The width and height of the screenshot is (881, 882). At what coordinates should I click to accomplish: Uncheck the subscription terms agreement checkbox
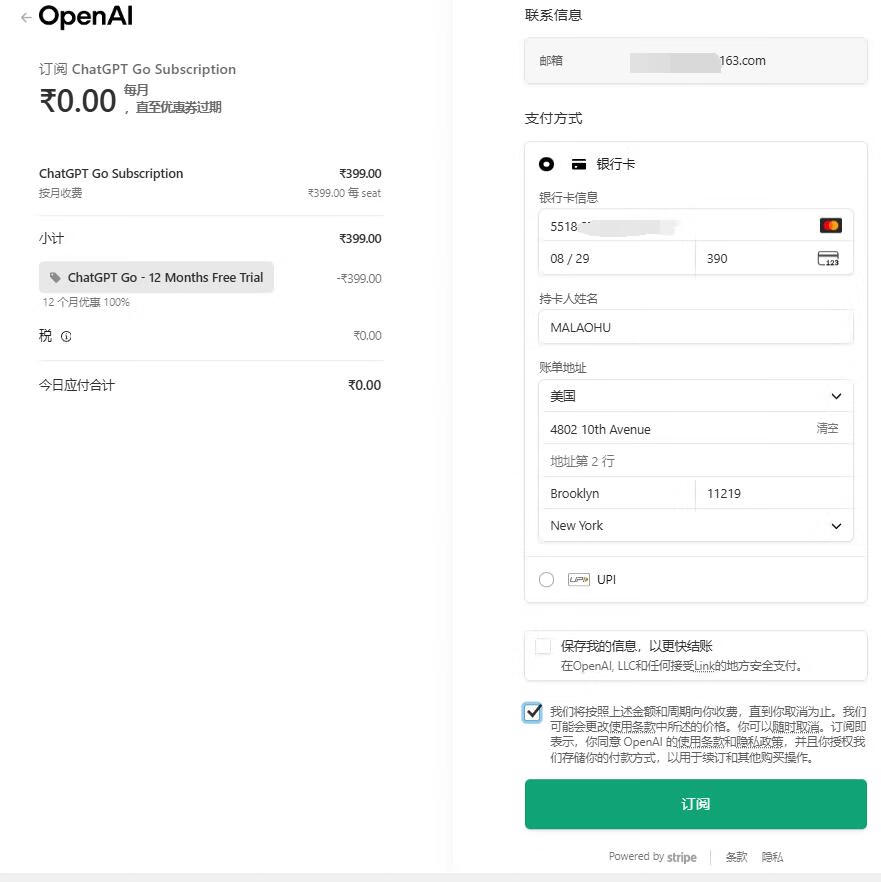click(532, 712)
